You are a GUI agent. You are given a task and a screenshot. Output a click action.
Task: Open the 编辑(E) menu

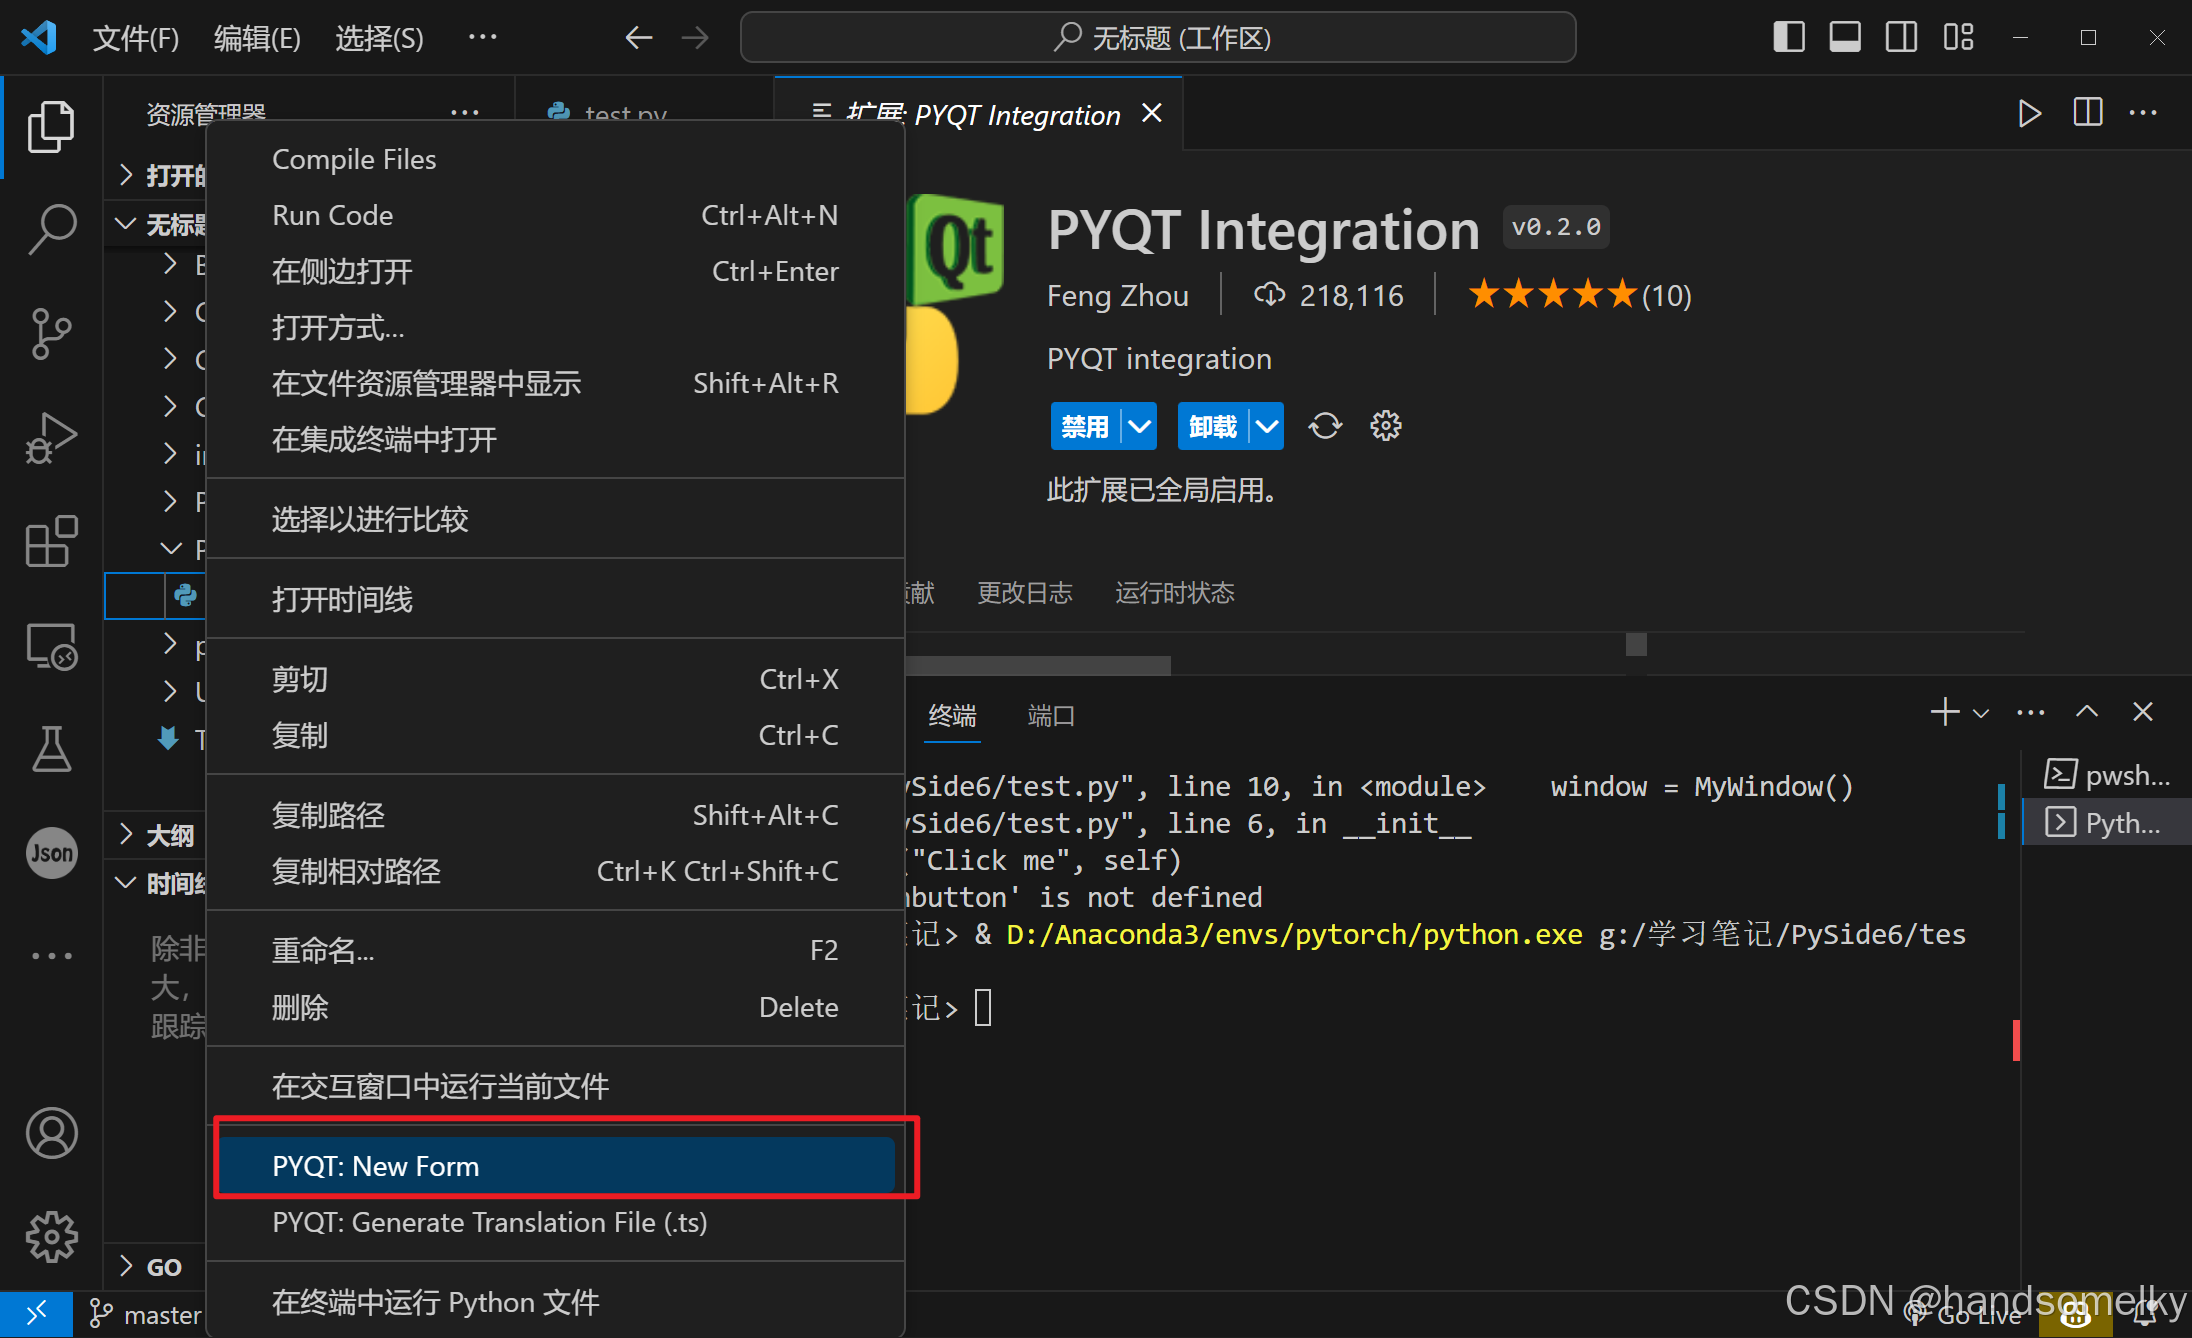pyautogui.click(x=257, y=38)
